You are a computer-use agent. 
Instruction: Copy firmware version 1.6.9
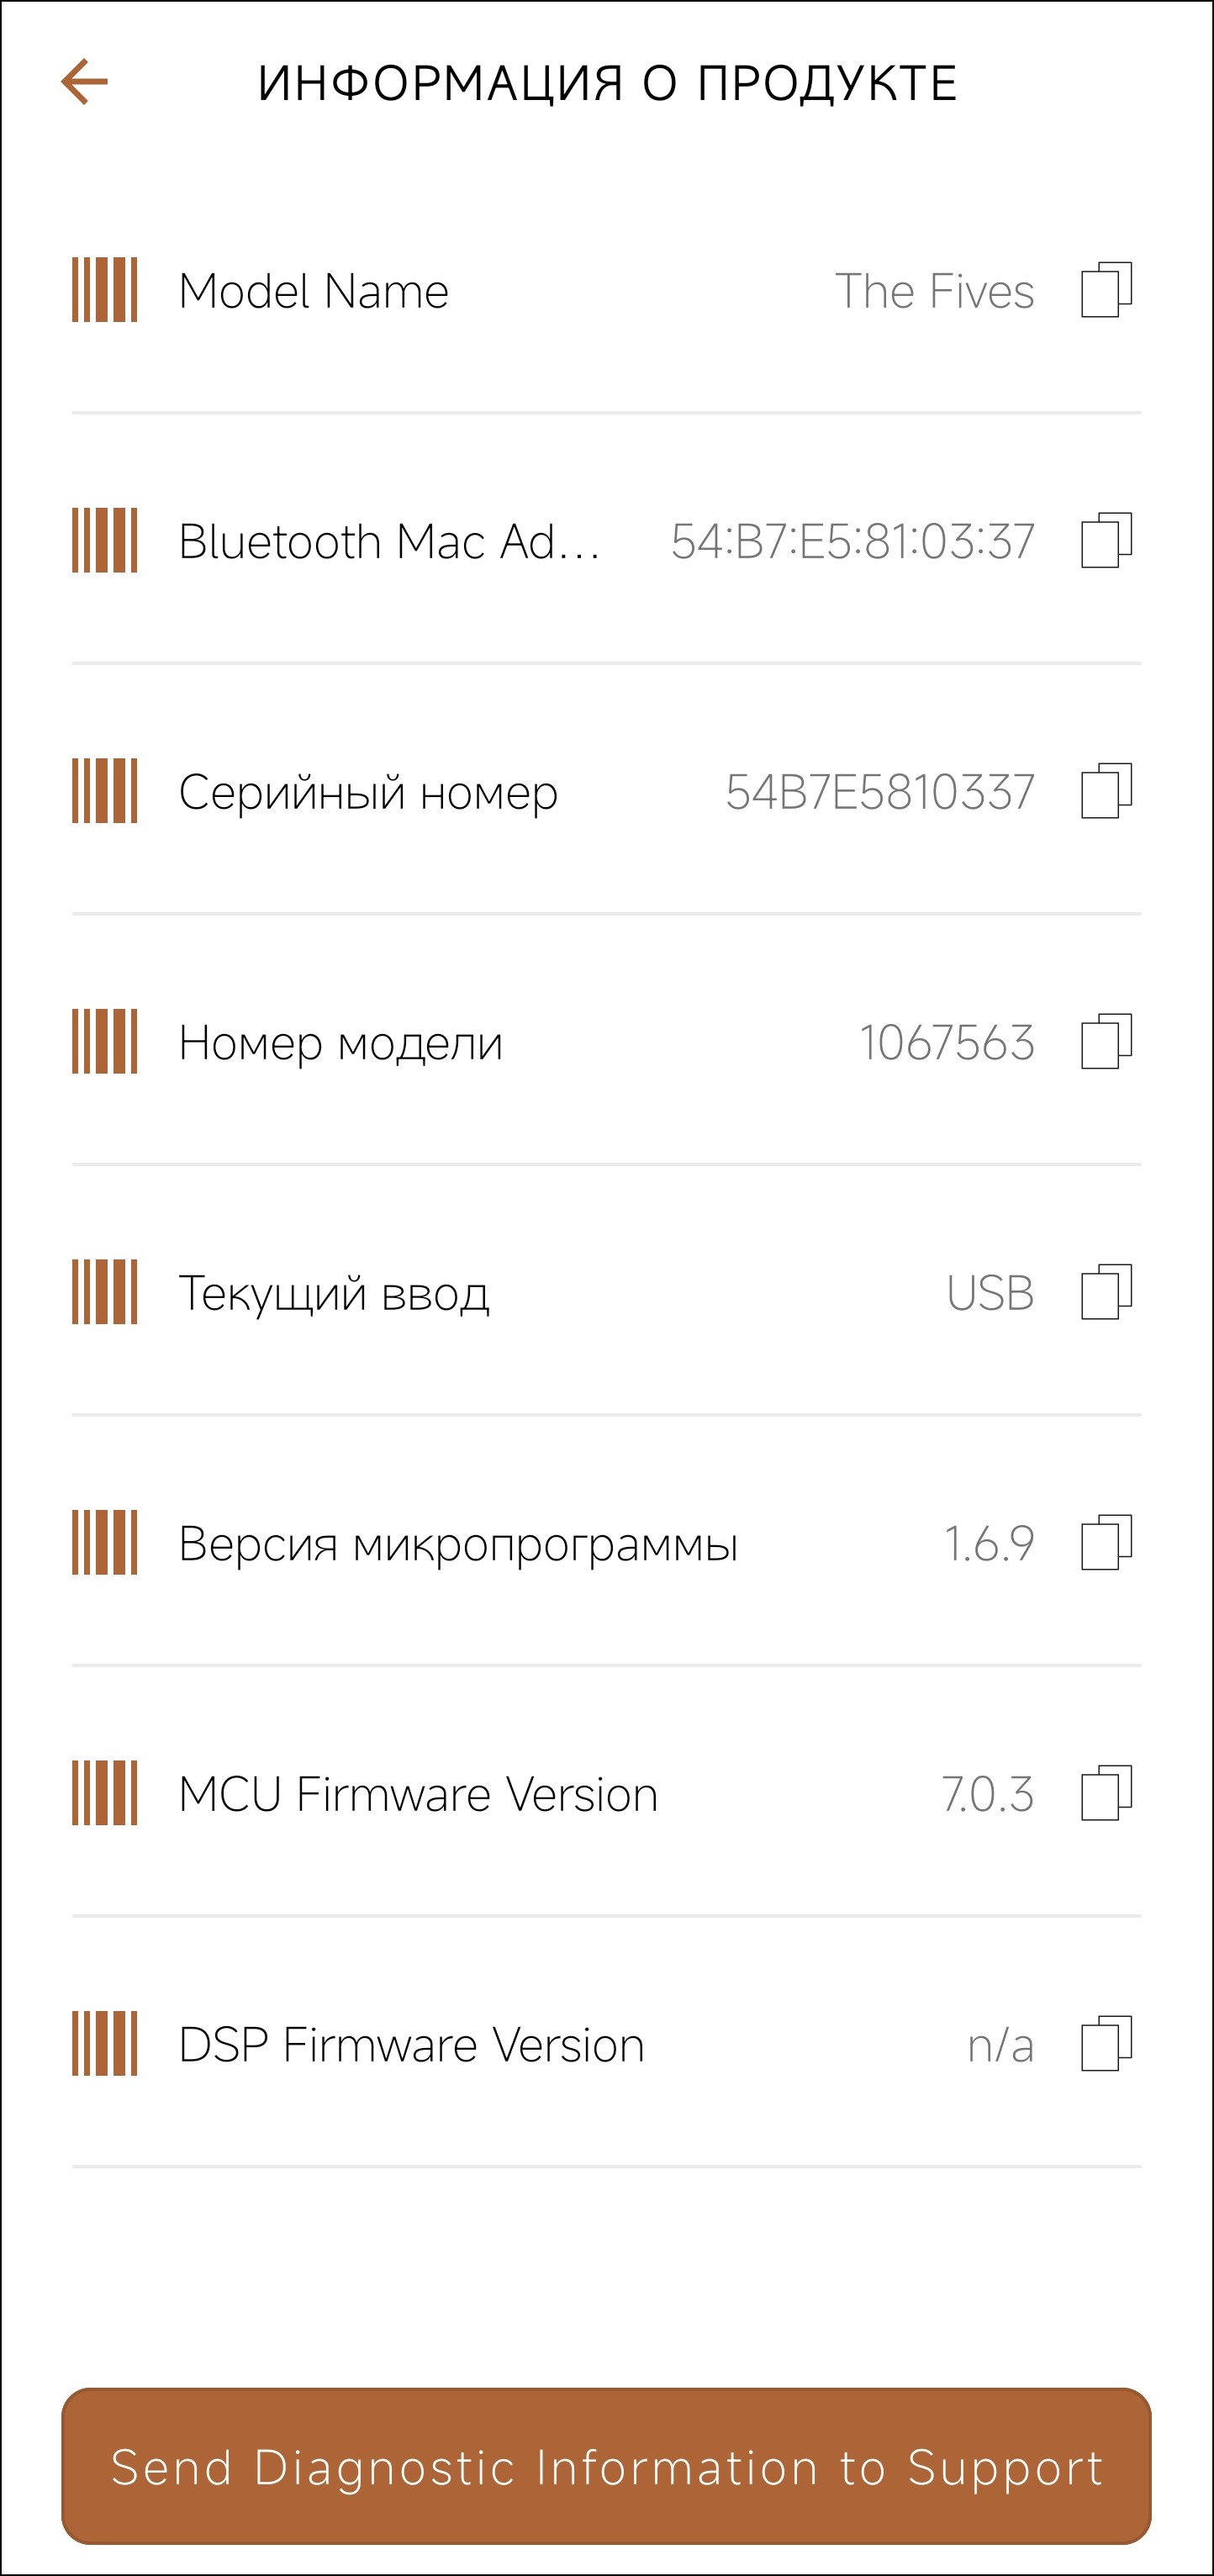(1106, 1542)
